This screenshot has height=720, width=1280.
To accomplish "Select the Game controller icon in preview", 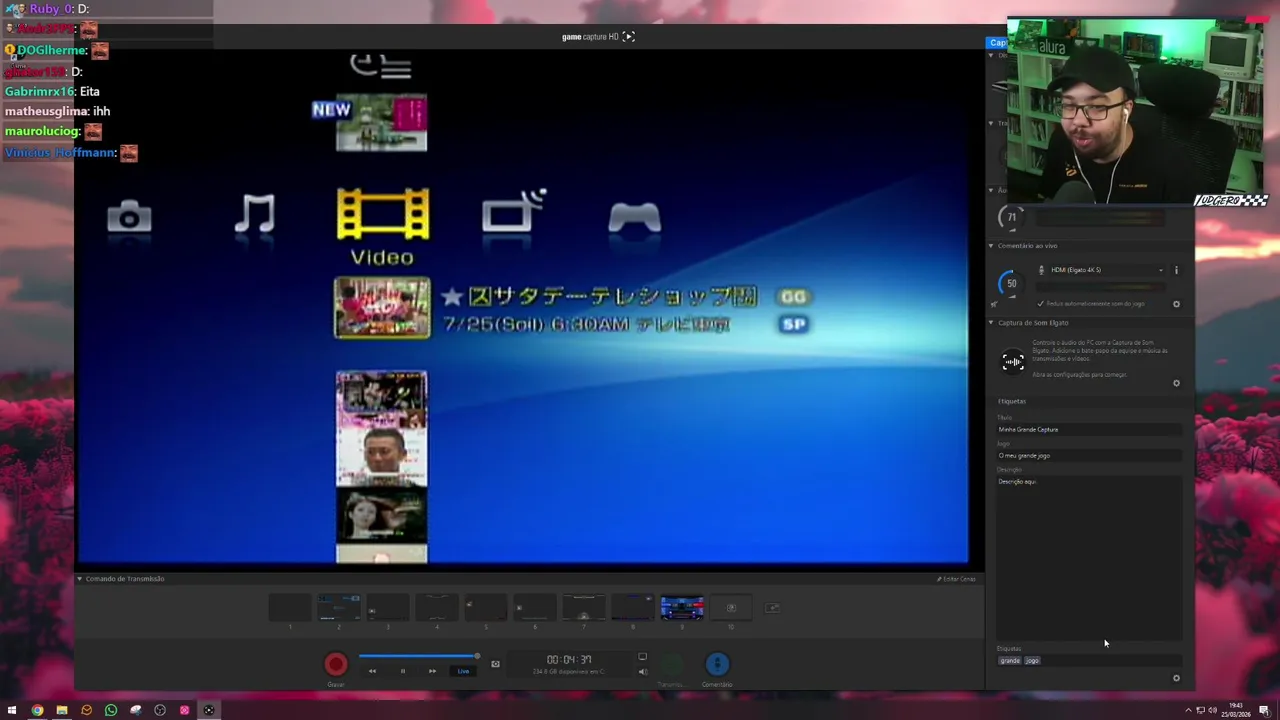I will tap(635, 217).
